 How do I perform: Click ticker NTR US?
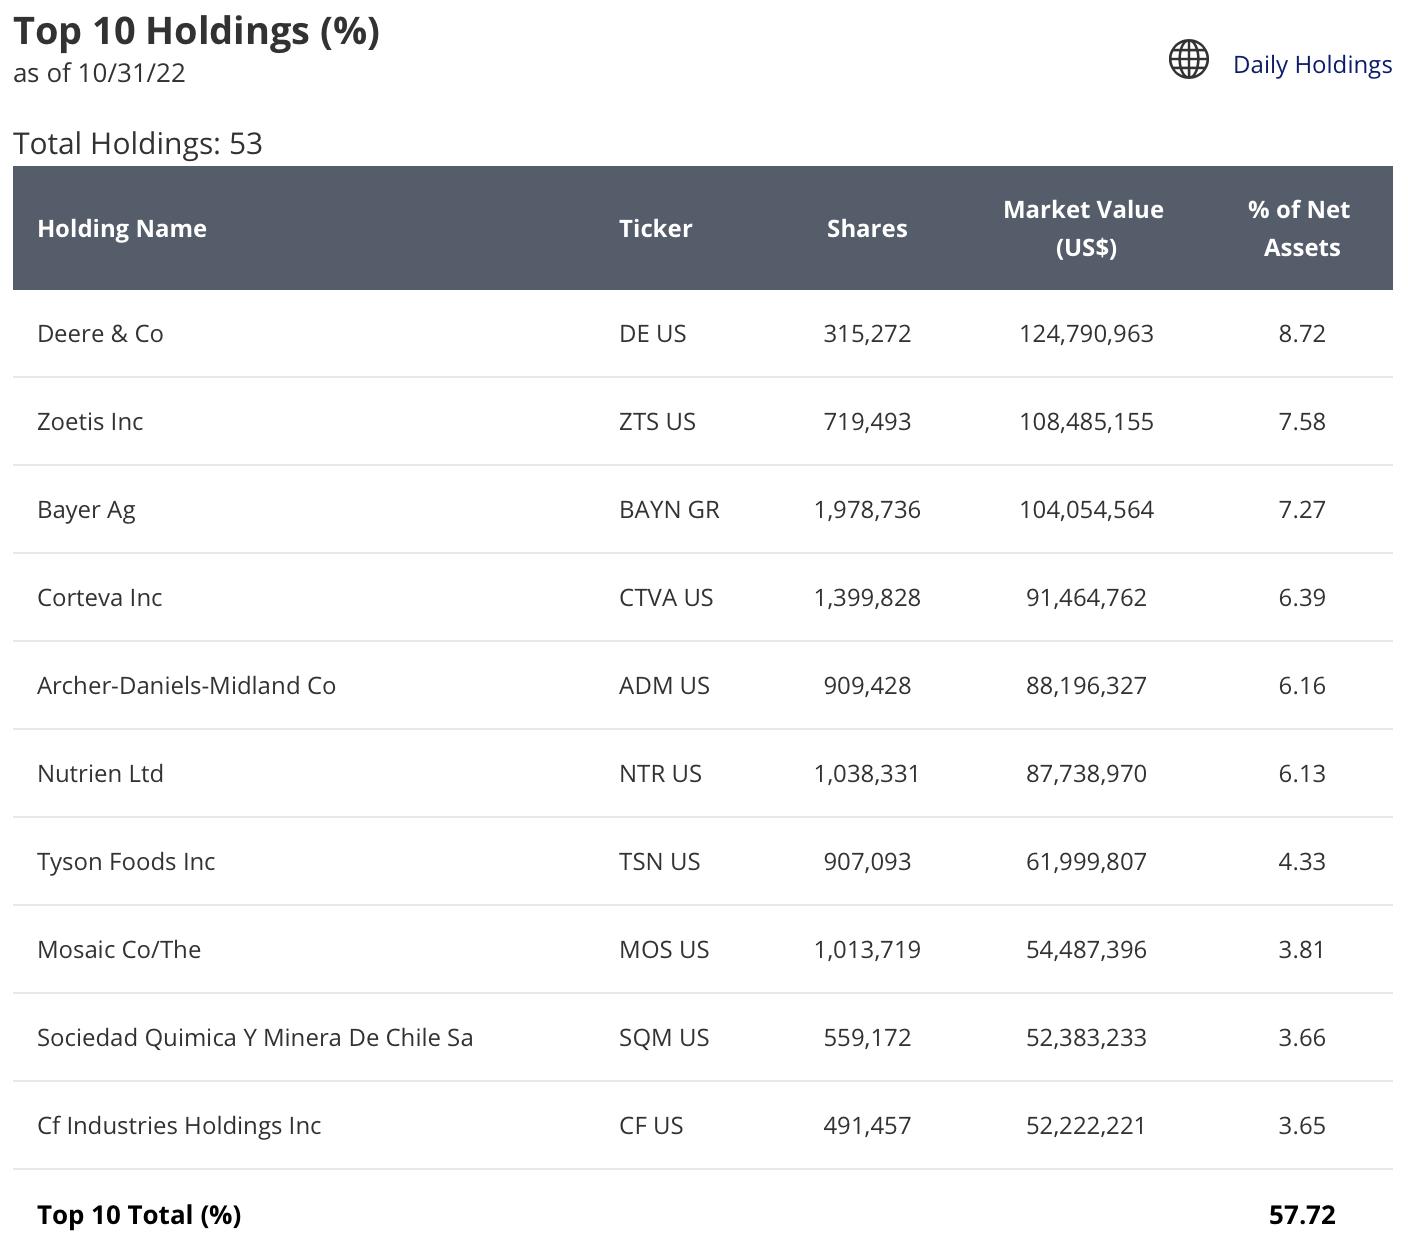(660, 773)
